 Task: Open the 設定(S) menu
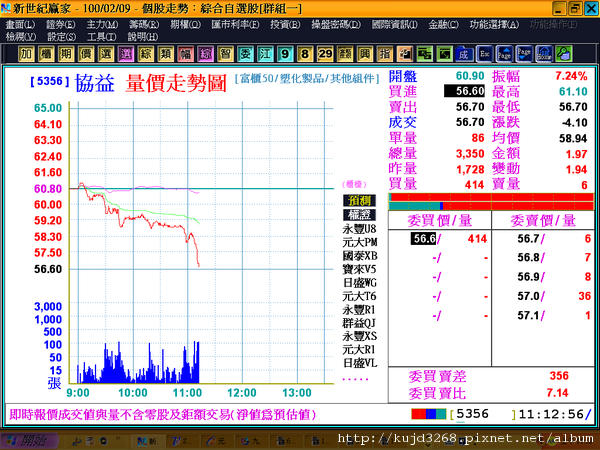[x=61, y=37]
